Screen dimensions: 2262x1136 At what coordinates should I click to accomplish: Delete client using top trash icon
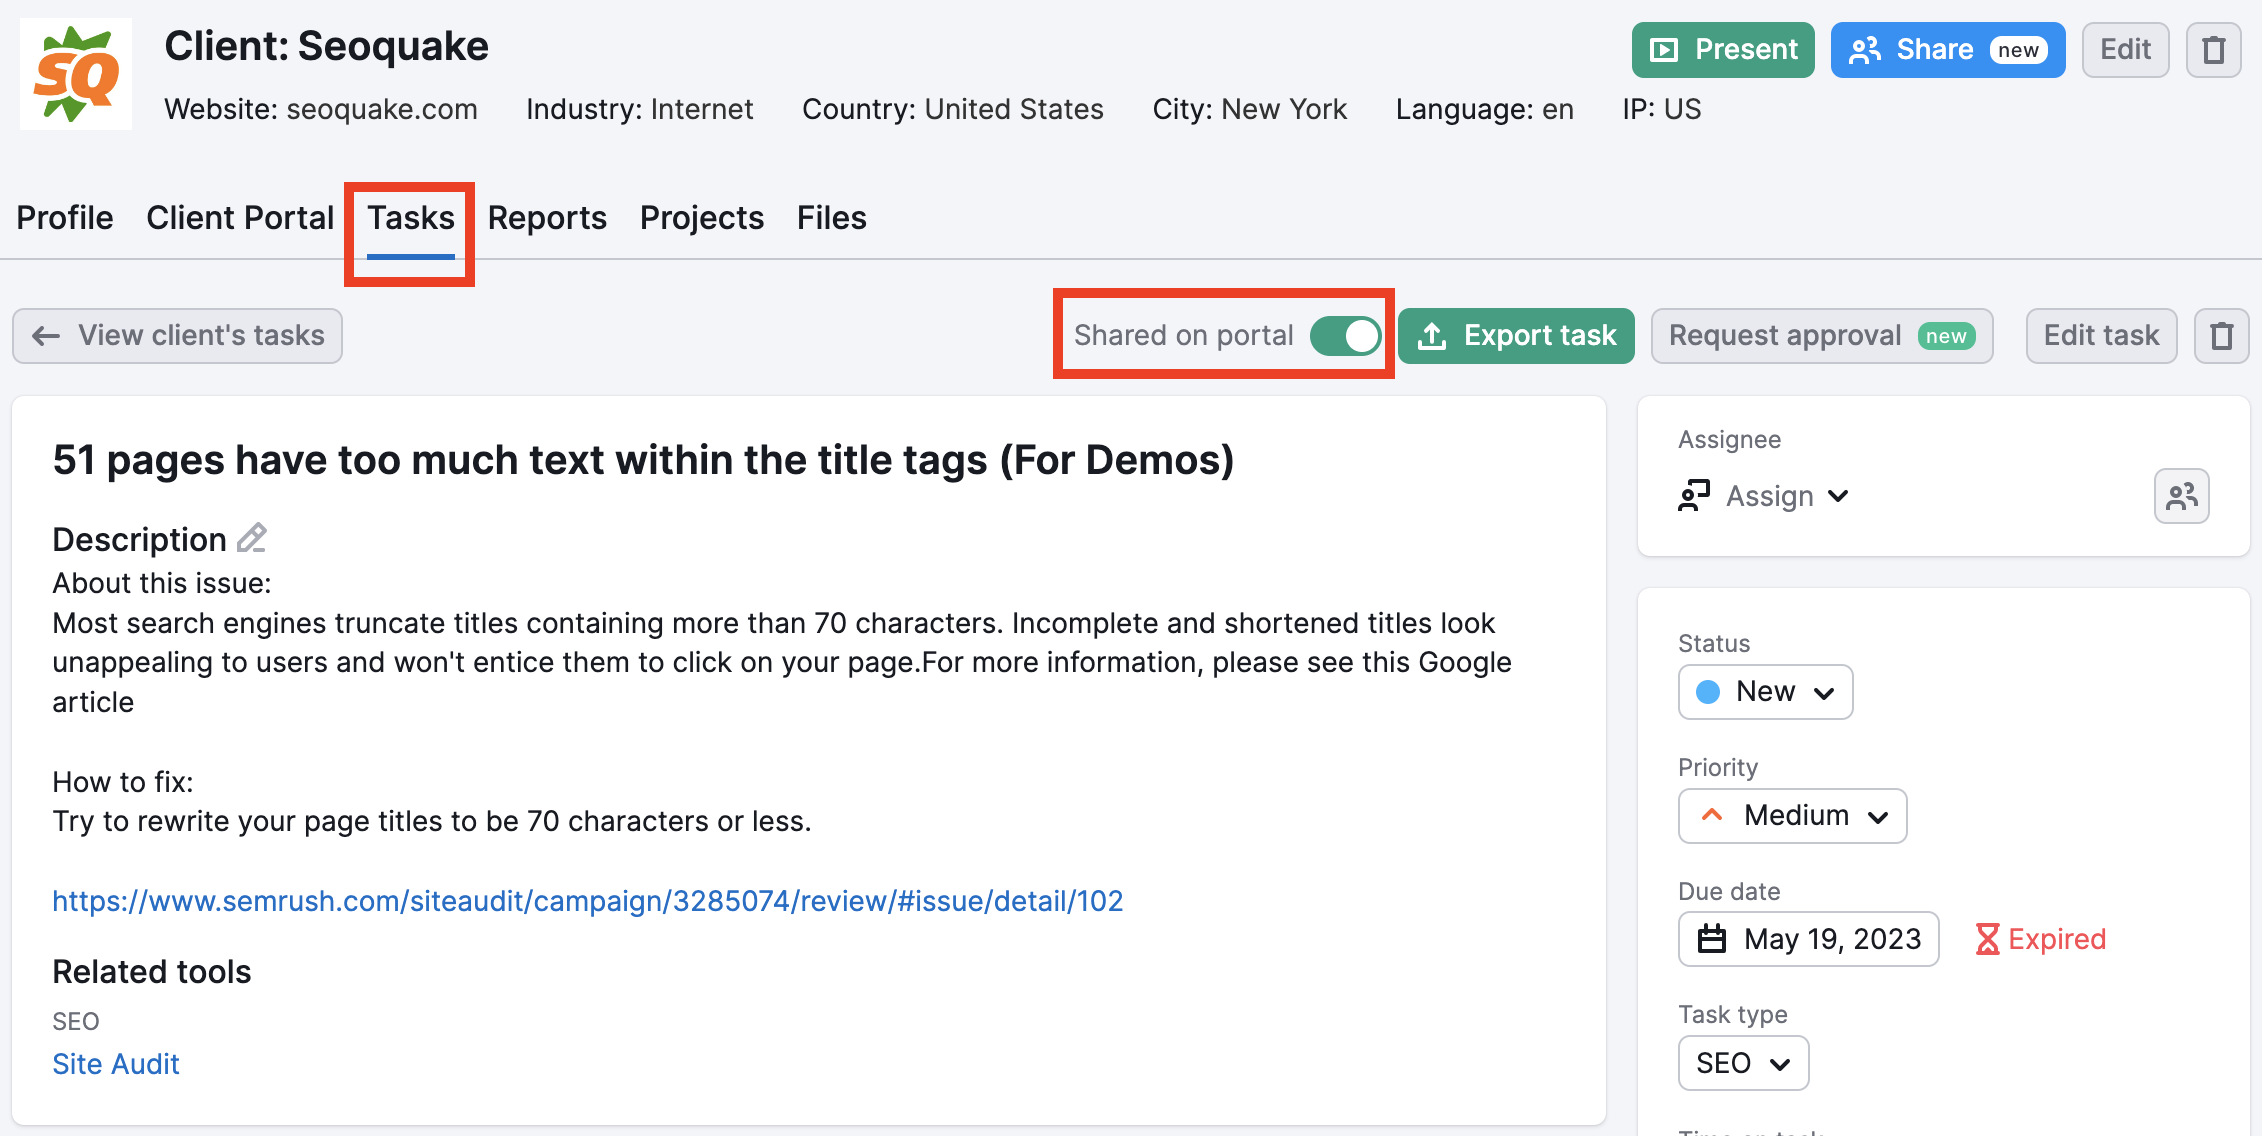(x=2214, y=50)
